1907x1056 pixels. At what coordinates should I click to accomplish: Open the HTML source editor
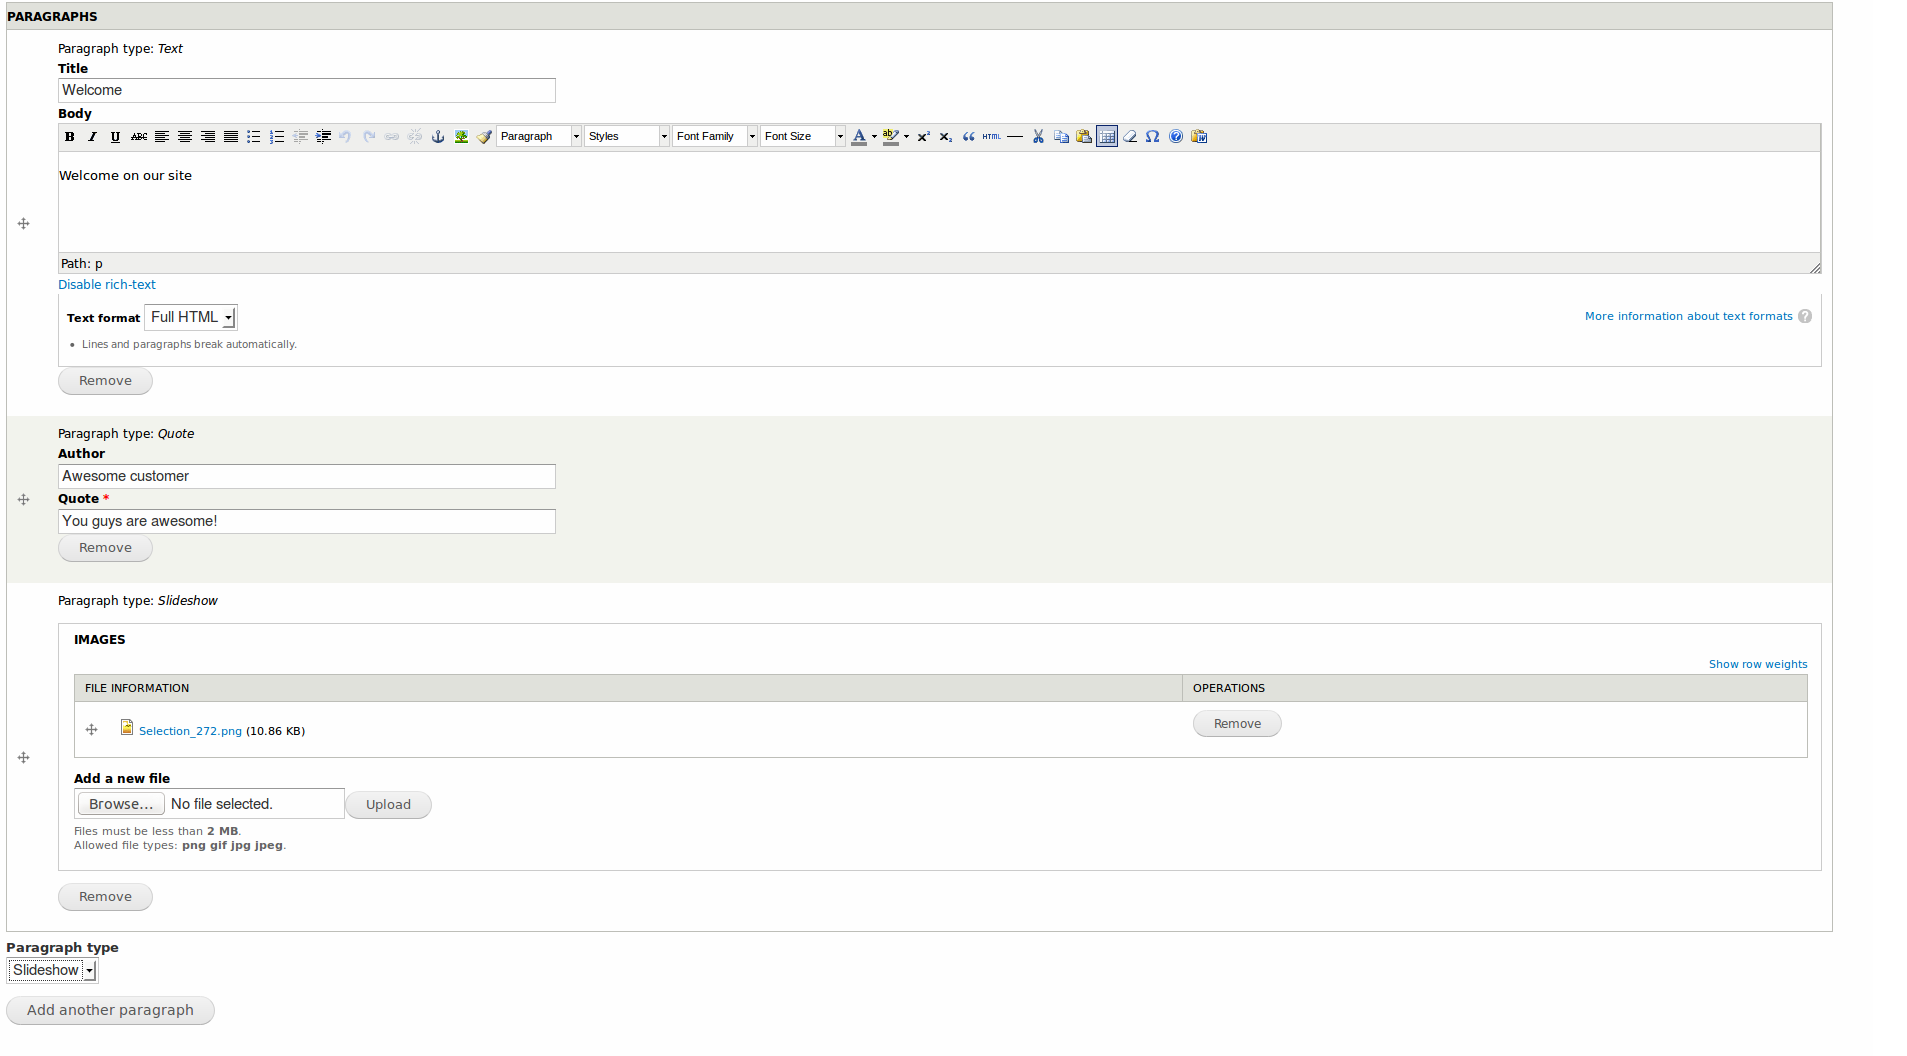(x=991, y=137)
